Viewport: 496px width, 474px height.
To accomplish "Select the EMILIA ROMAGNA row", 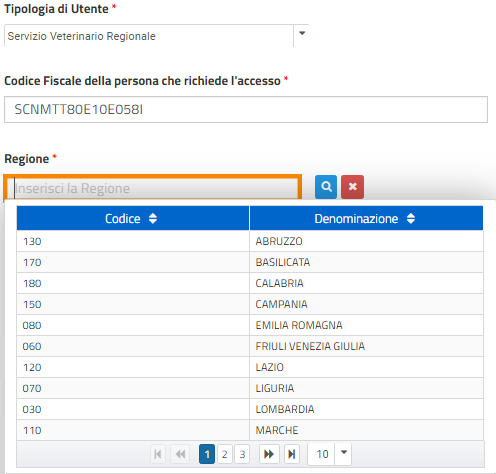I will coord(250,325).
